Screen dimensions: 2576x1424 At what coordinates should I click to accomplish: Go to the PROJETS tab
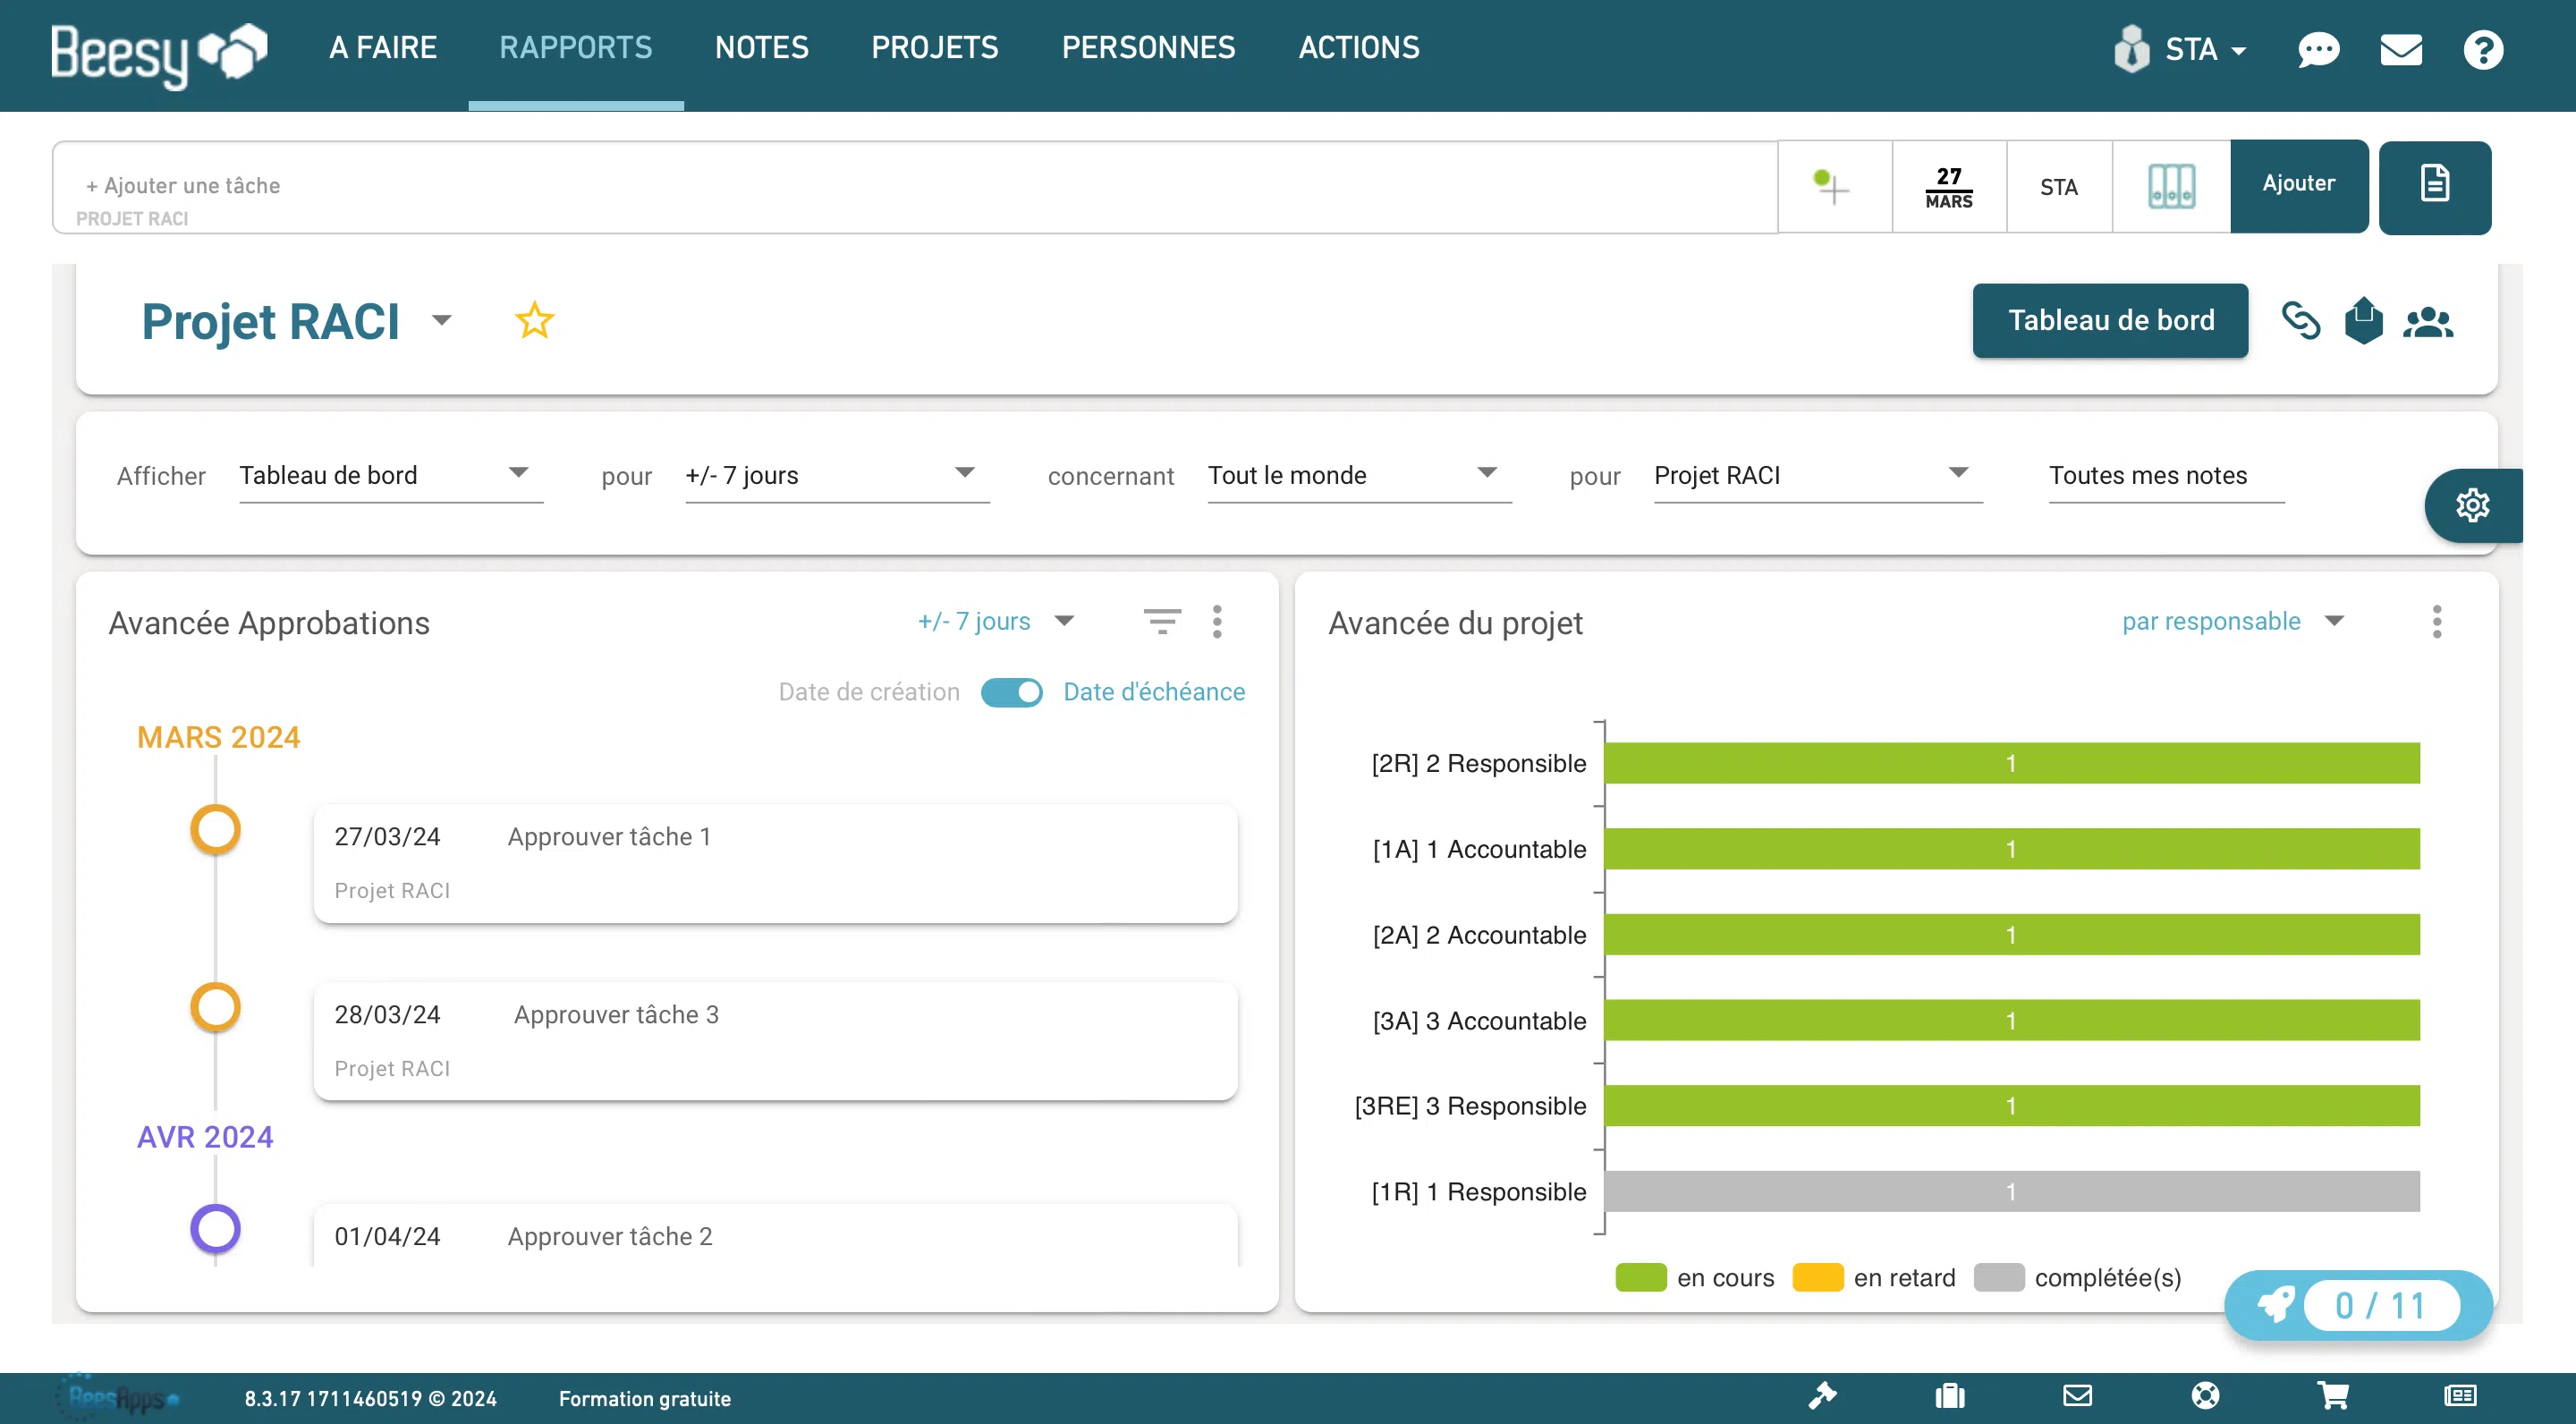coord(934,47)
